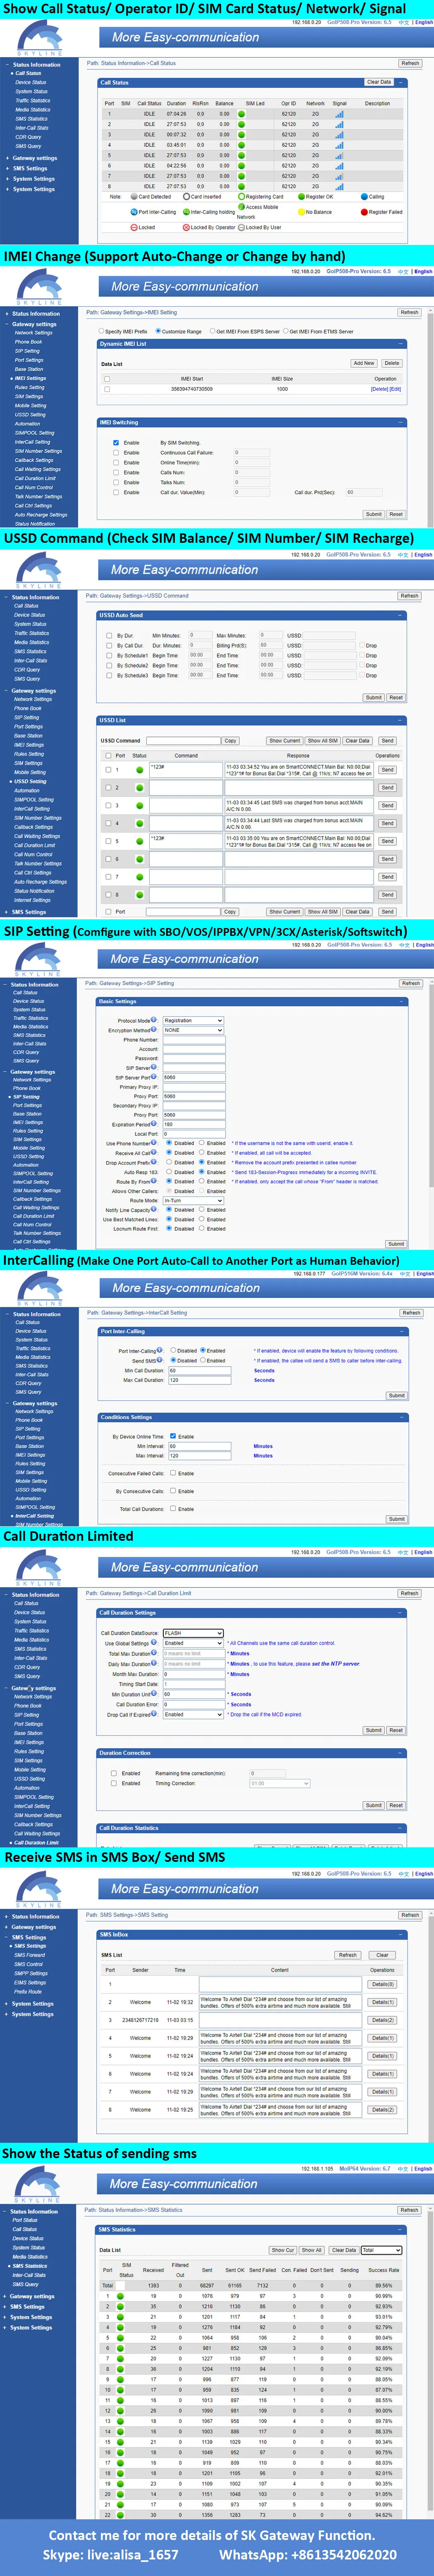
Task: Collapse the Dynamic IMEI List panel icon
Action: (401, 344)
